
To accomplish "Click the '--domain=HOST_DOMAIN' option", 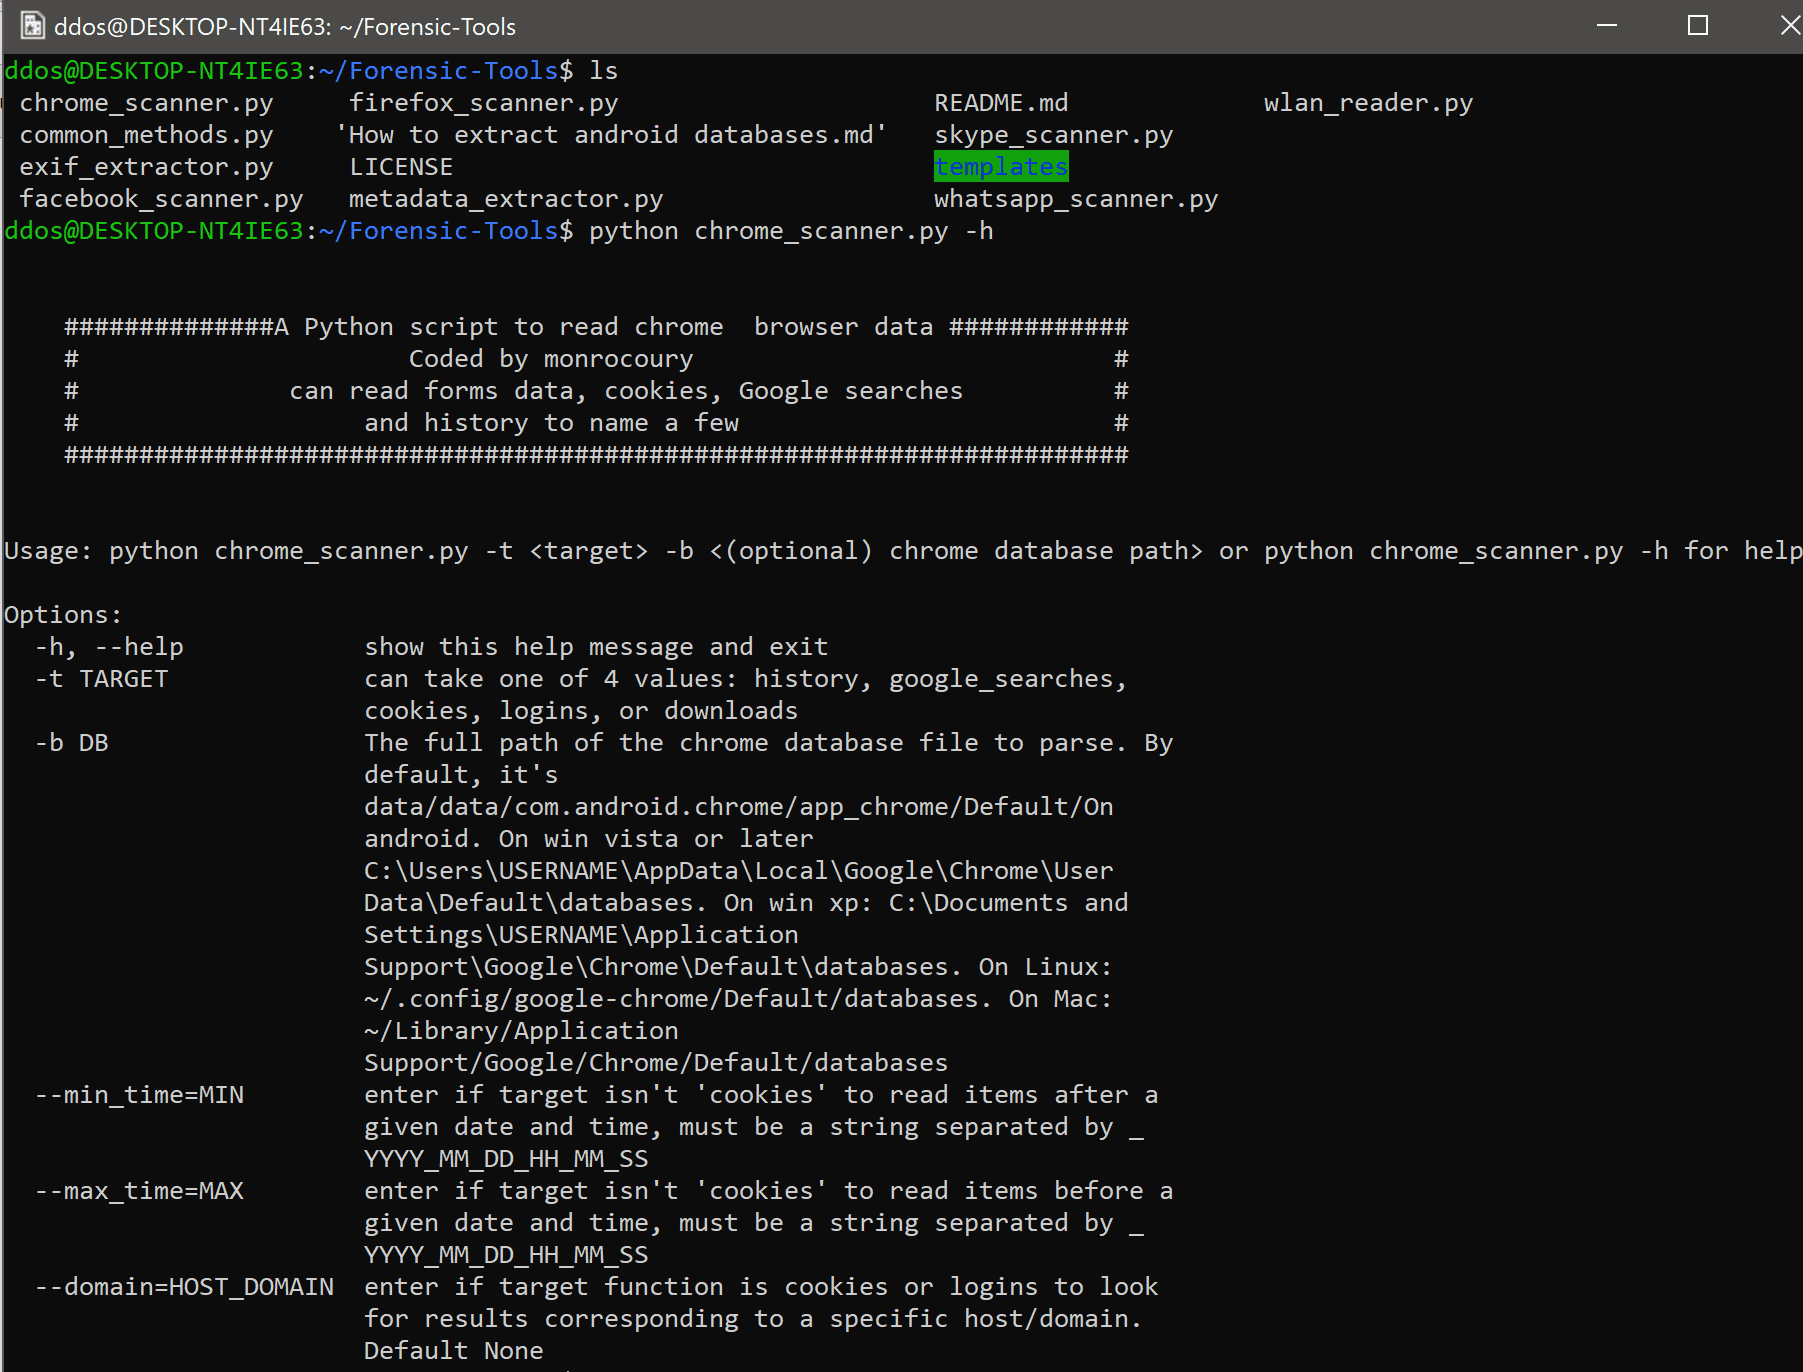I will pos(184,1287).
